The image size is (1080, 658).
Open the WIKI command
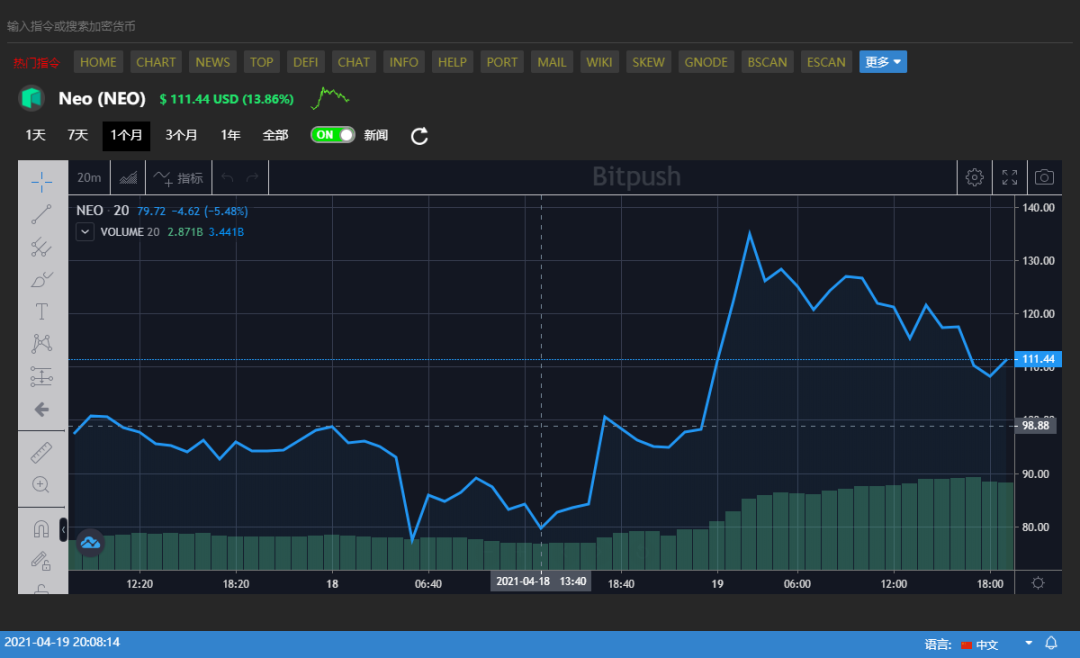(x=599, y=62)
